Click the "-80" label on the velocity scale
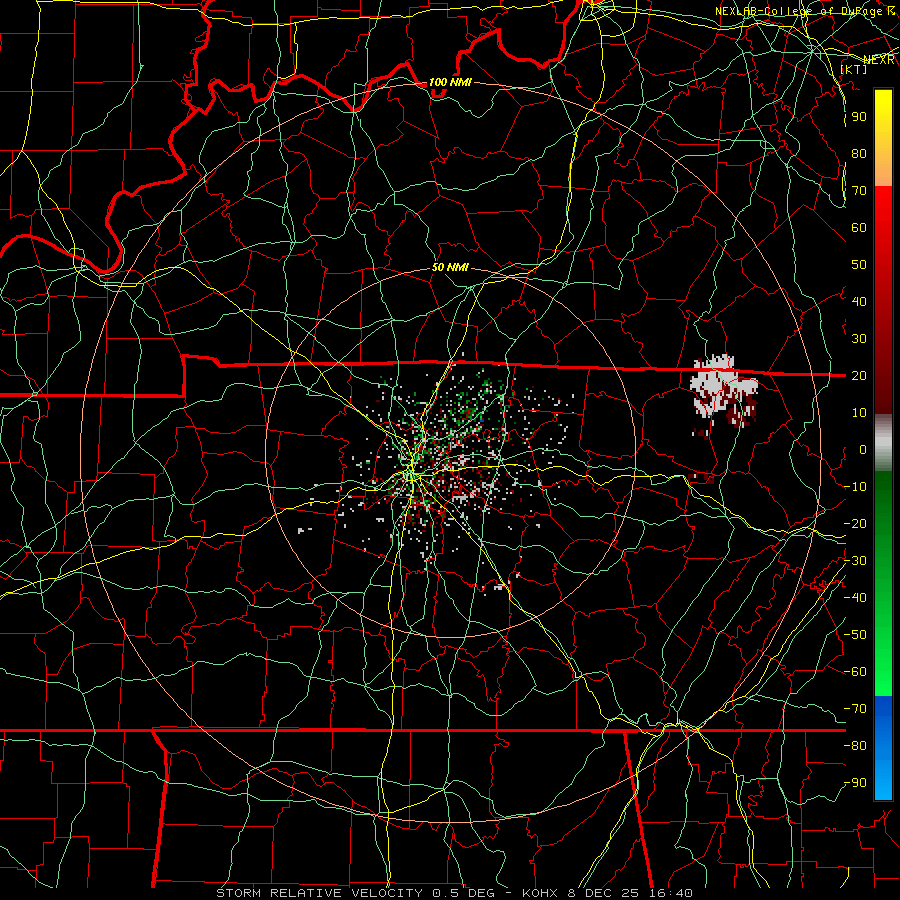This screenshot has width=900, height=900. (856, 746)
